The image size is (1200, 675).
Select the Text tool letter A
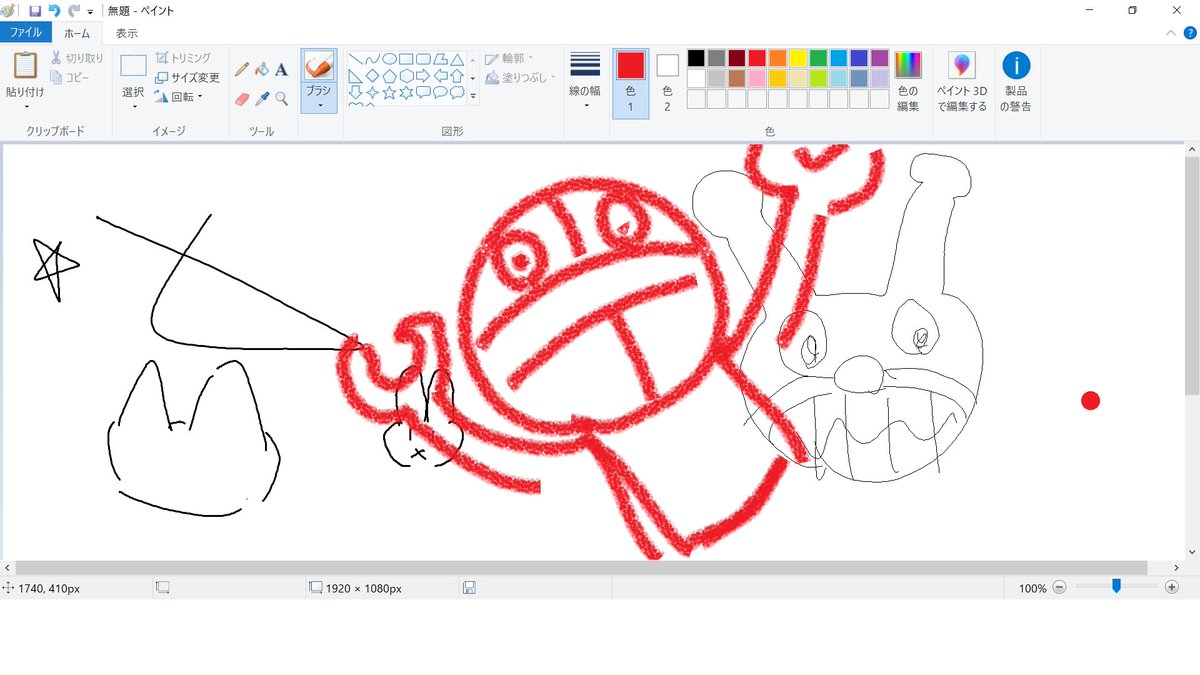pos(282,69)
